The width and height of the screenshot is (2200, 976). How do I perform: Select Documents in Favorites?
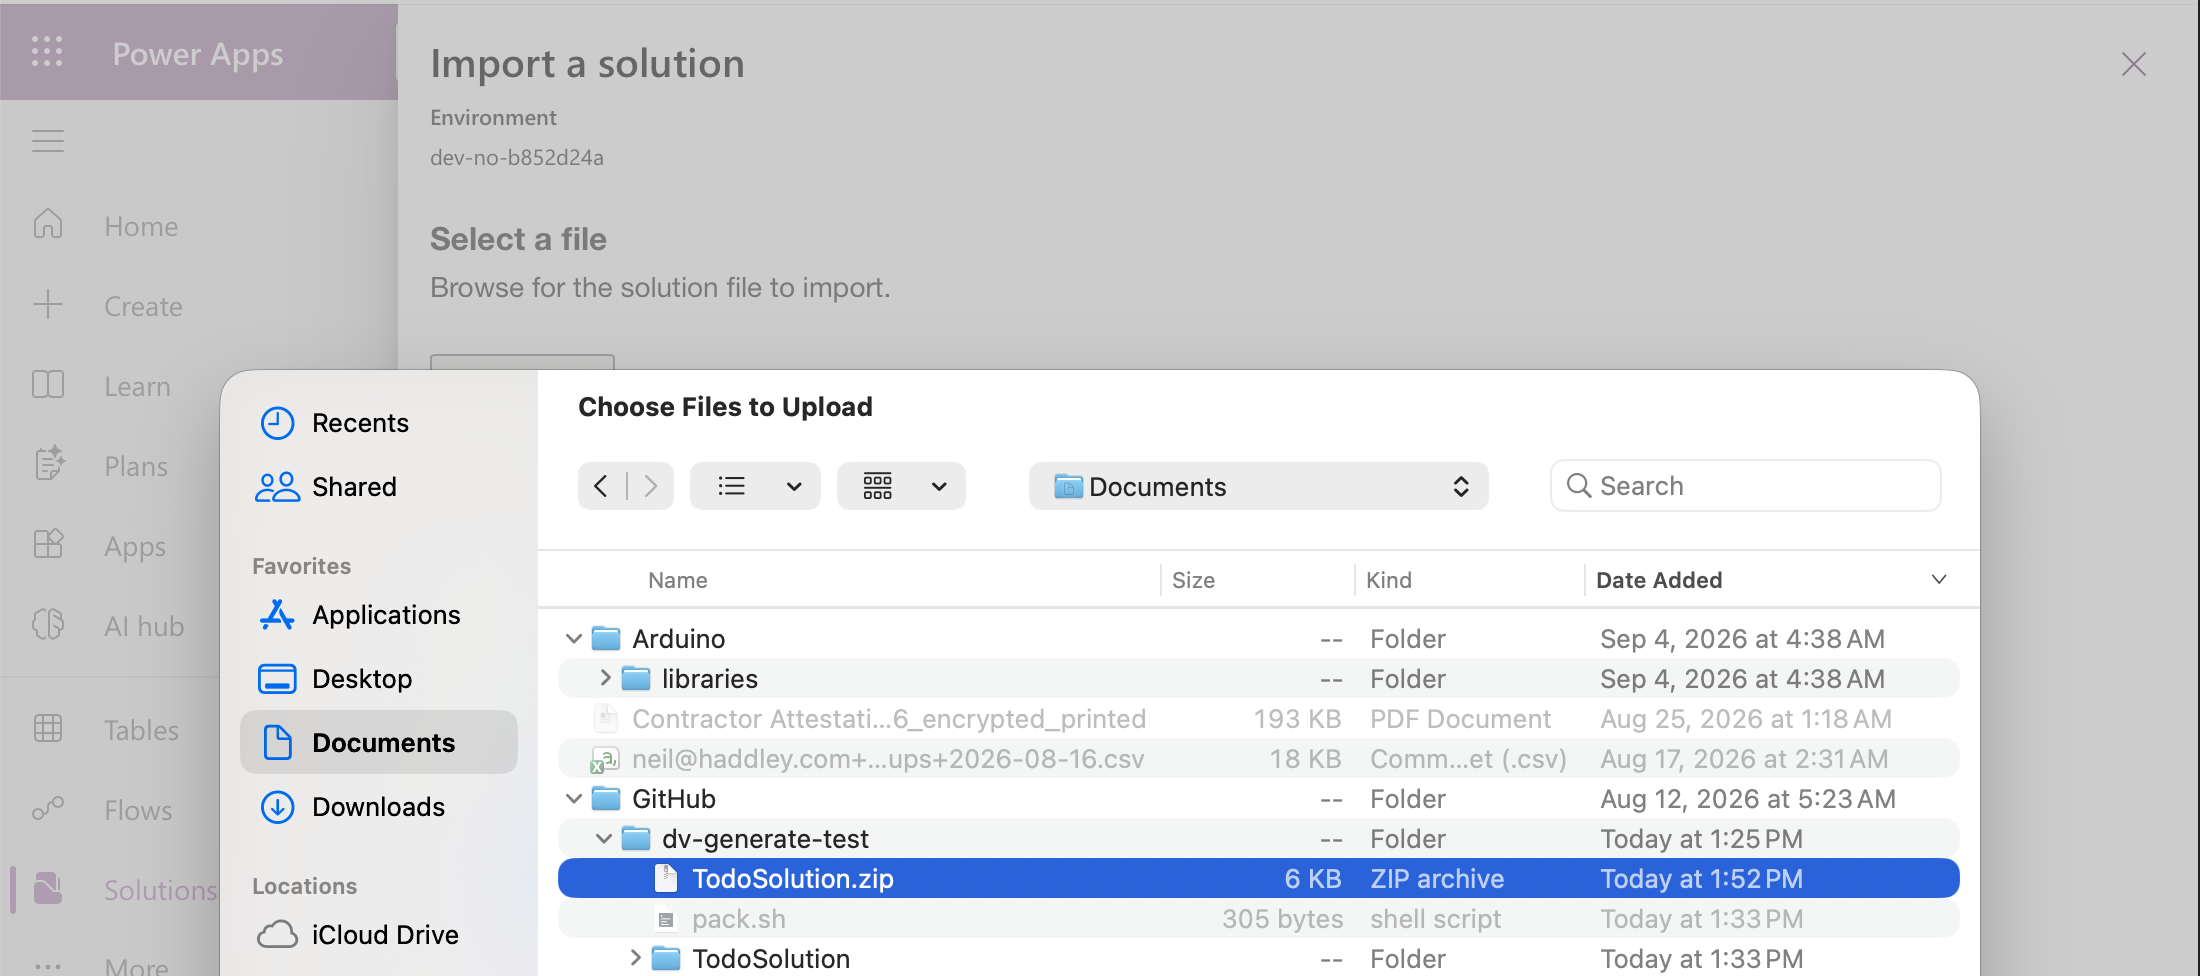379,742
